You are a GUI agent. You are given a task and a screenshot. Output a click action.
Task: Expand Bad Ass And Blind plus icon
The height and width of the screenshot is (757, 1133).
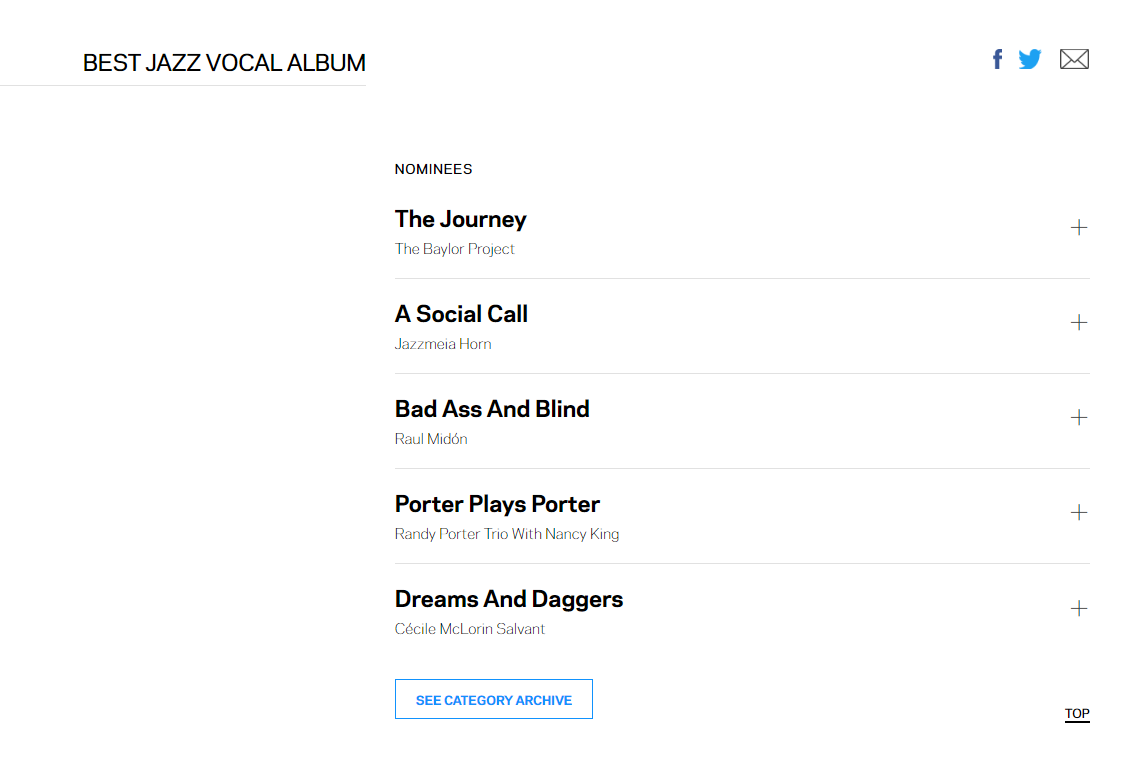(1078, 418)
